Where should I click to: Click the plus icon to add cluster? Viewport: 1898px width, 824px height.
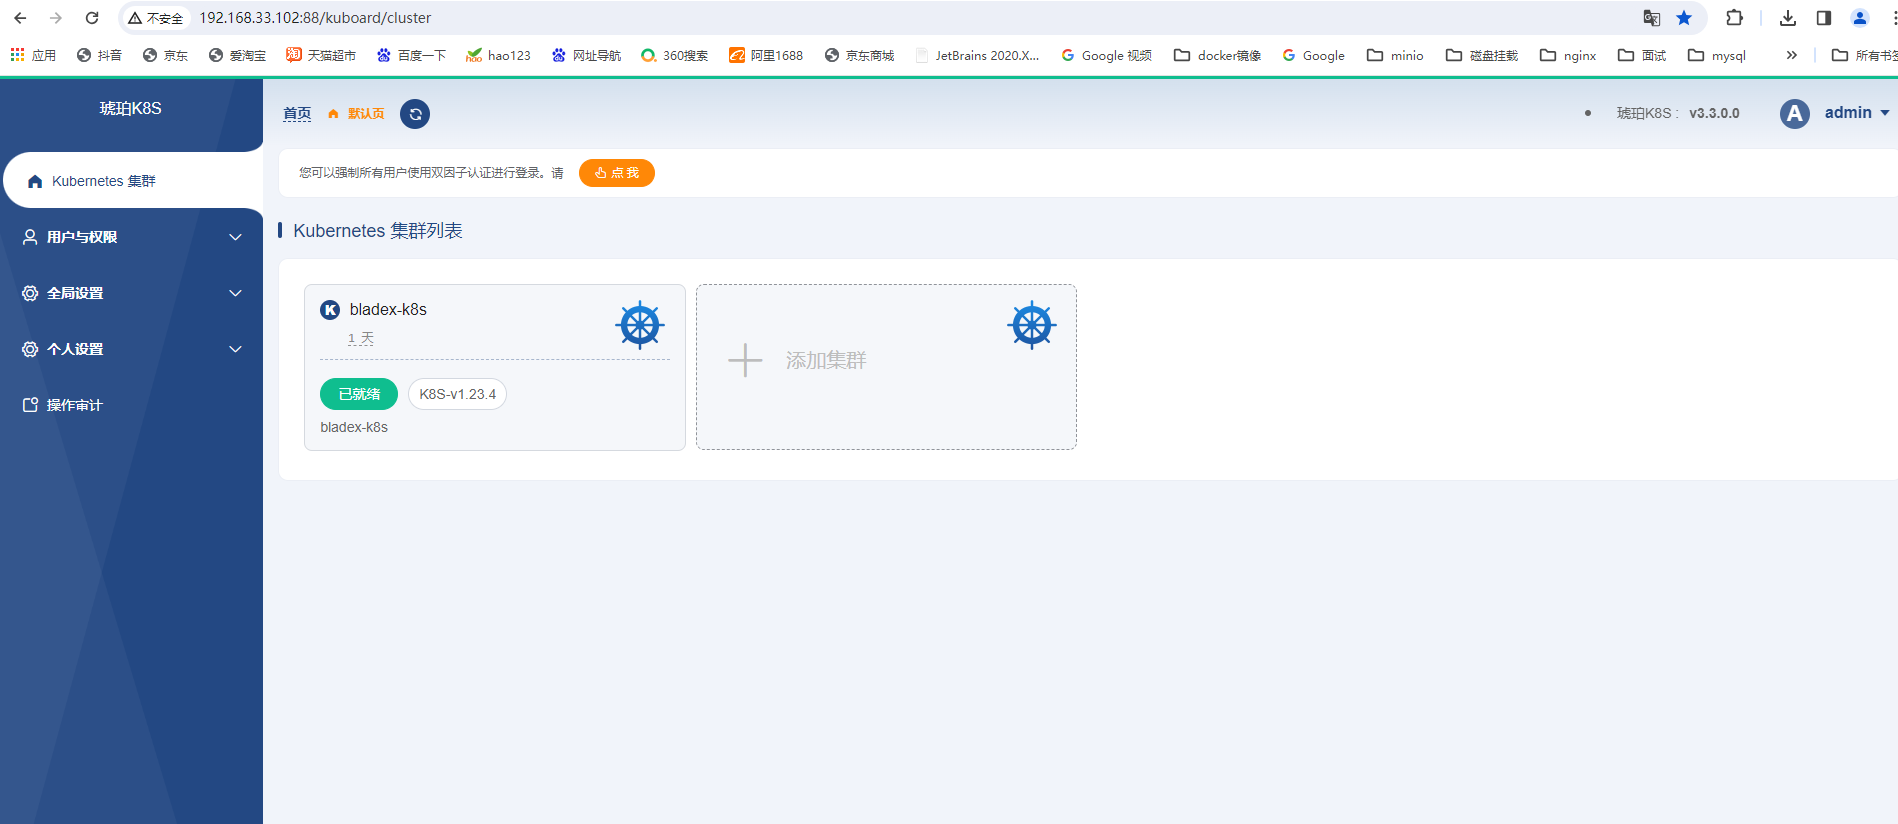tap(745, 360)
